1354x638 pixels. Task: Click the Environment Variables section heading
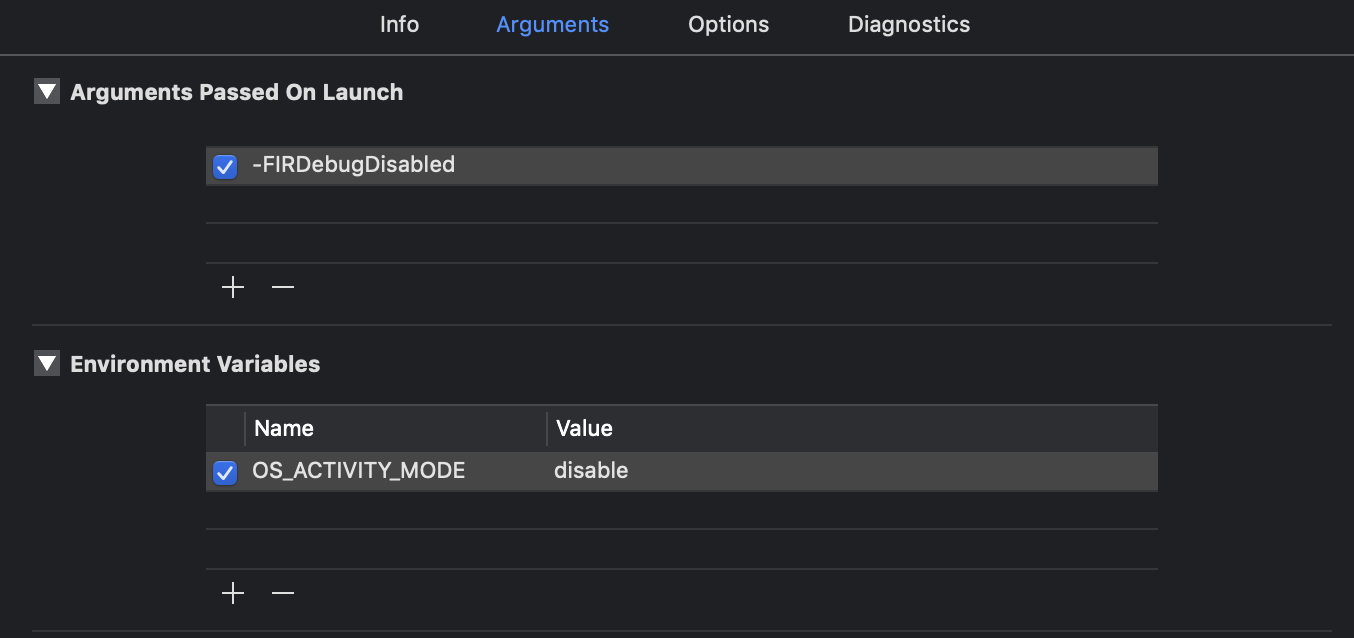point(195,364)
